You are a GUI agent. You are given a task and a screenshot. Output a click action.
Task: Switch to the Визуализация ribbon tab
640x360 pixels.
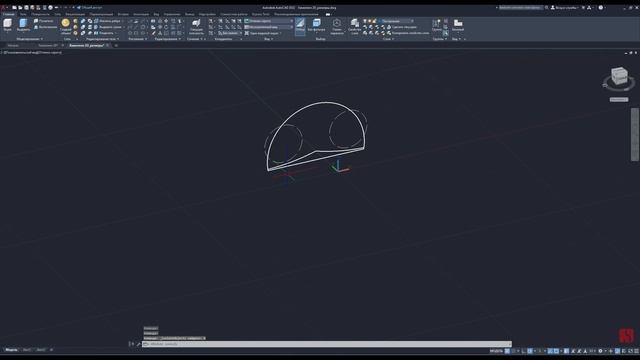[x=75, y=14]
